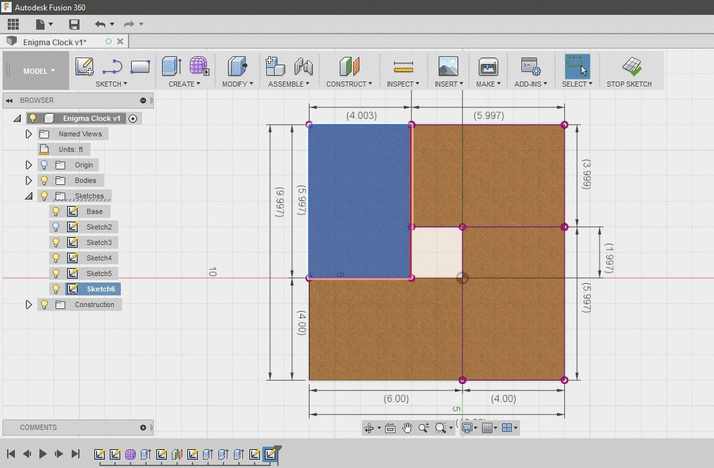The image size is (714, 468).
Task: Click the Make 3D print icon
Action: [x=488, y=66]
